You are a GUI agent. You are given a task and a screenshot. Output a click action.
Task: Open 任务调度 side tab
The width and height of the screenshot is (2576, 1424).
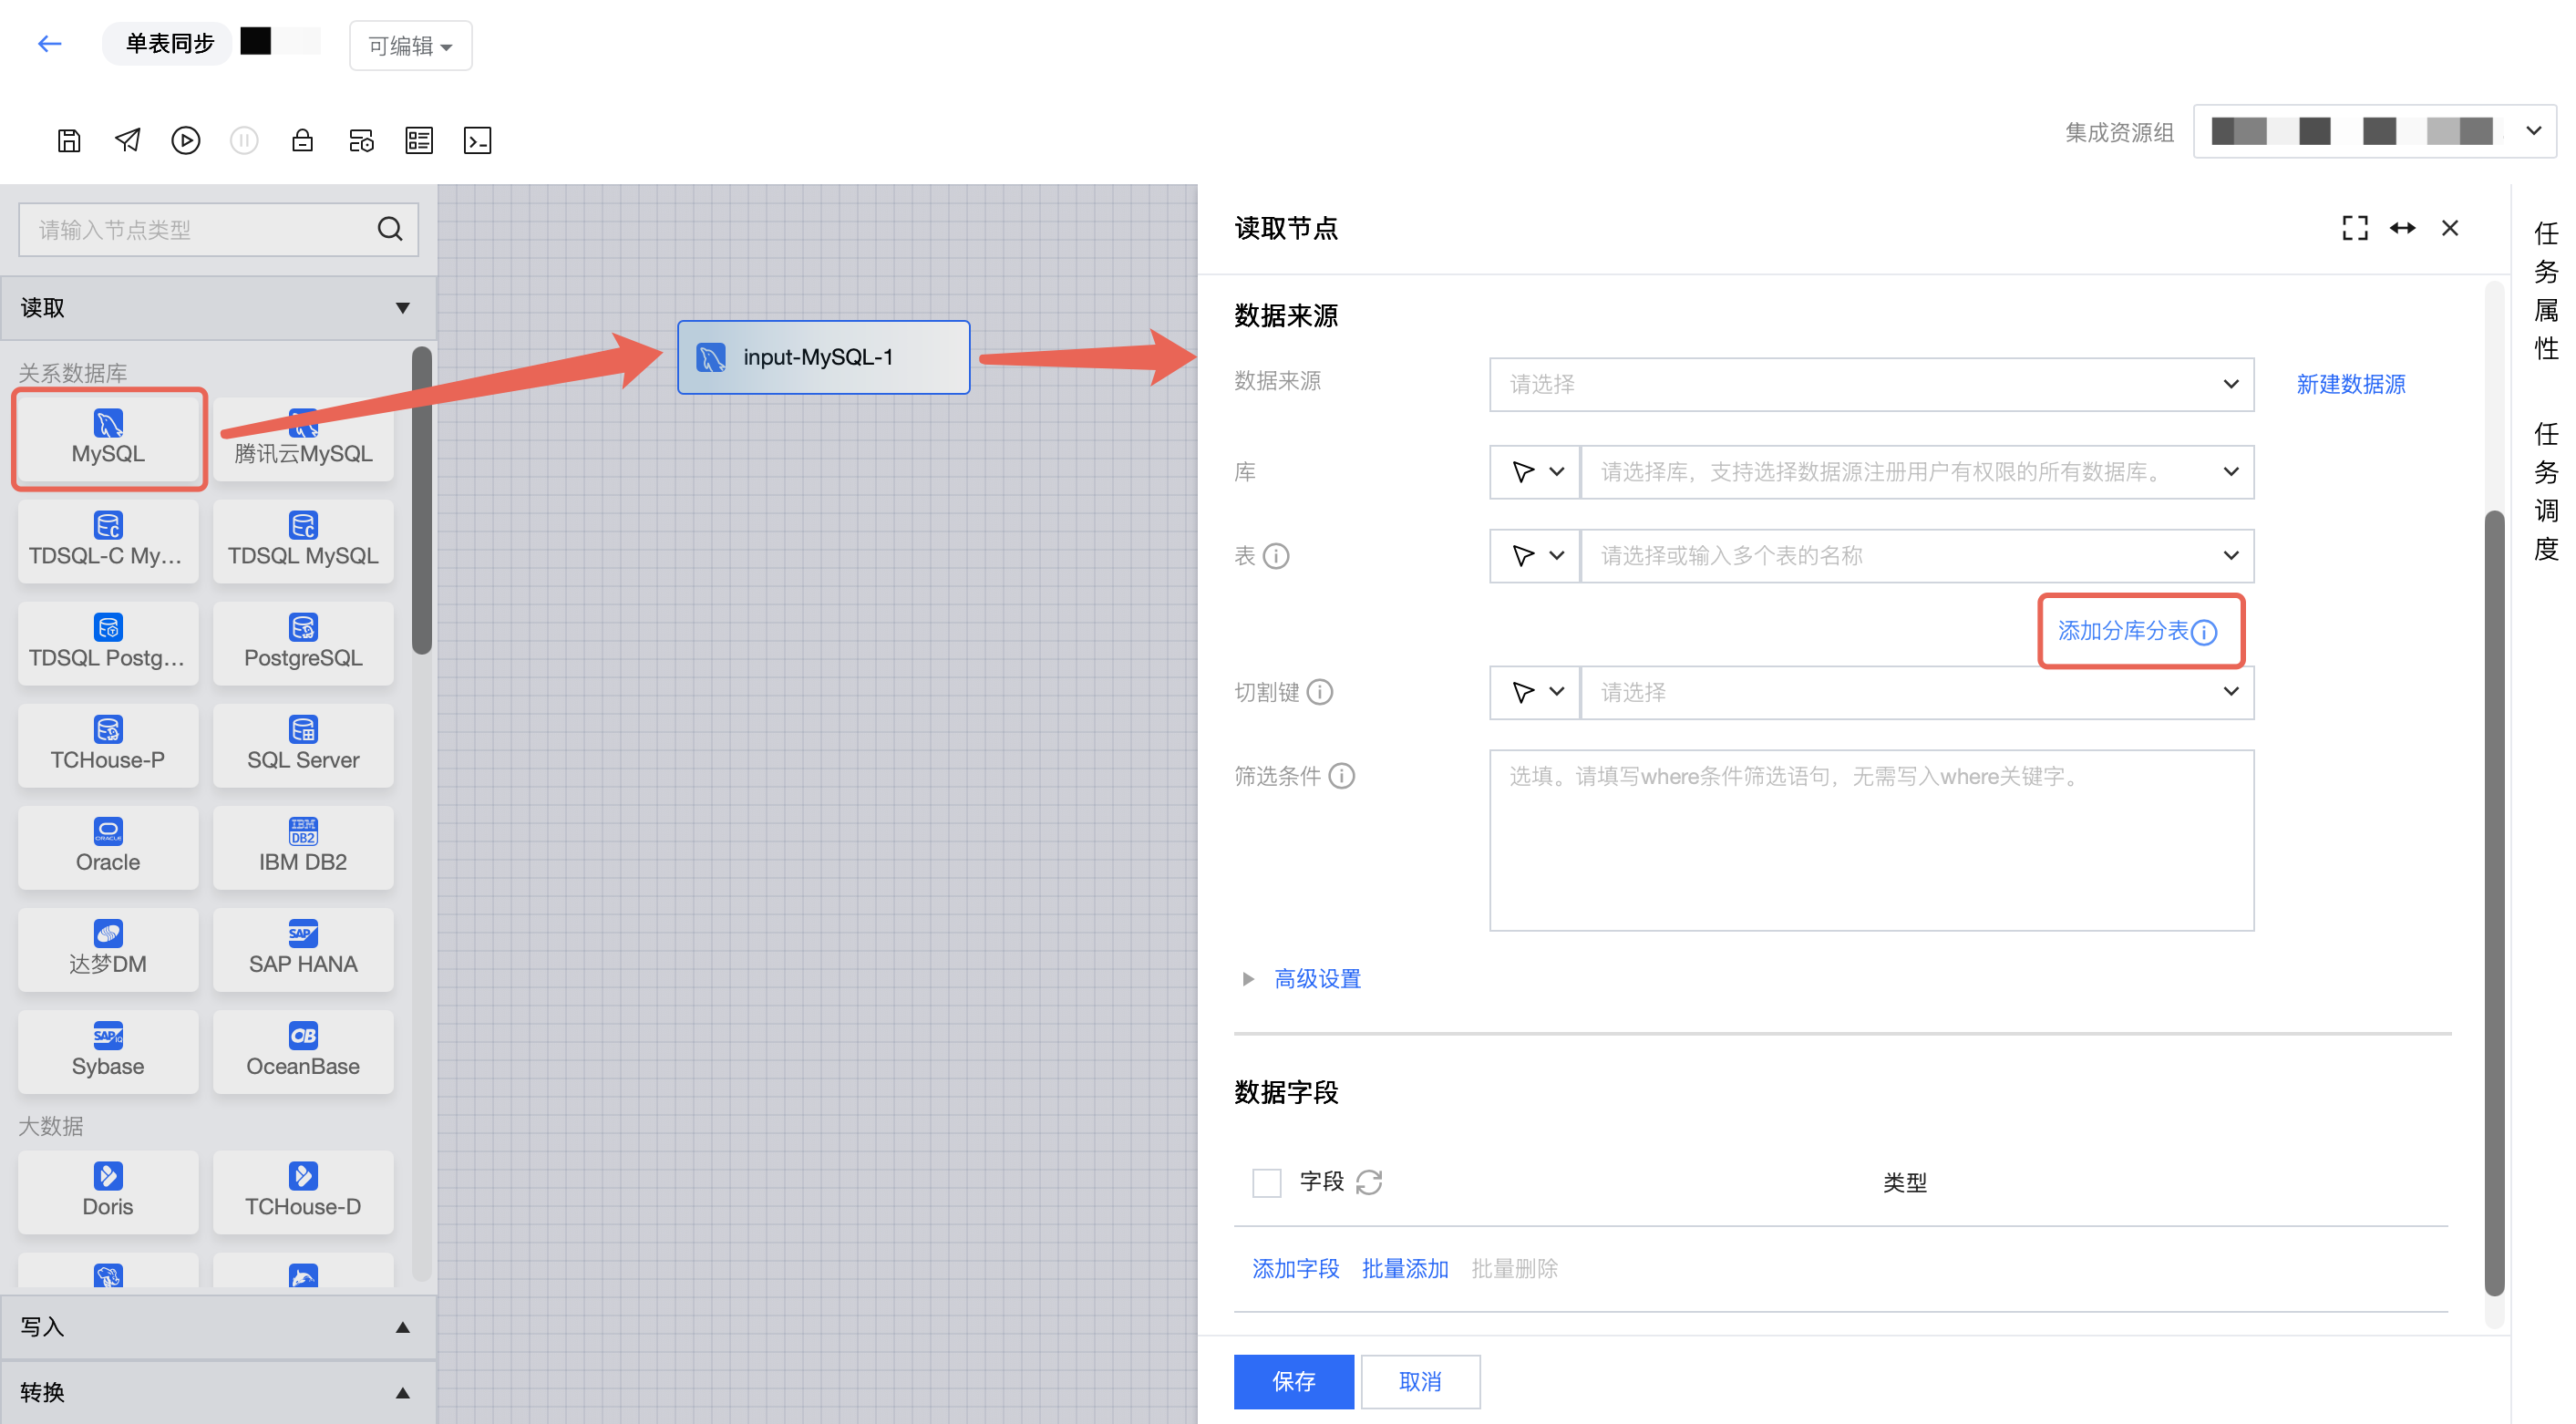point(2546,491)
